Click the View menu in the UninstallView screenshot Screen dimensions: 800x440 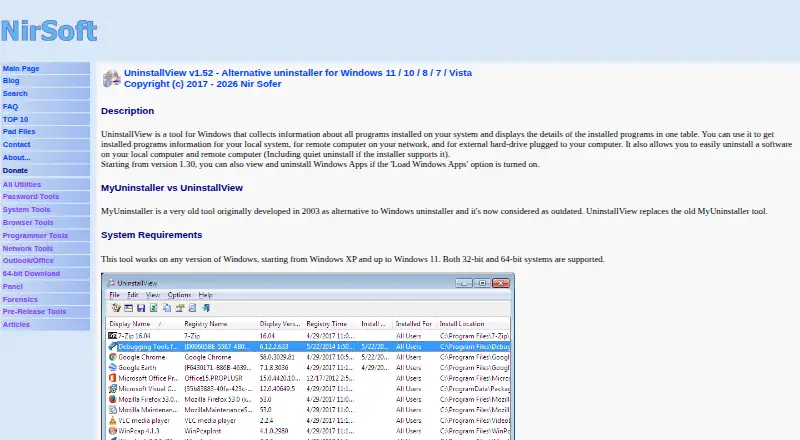(153, 295)
